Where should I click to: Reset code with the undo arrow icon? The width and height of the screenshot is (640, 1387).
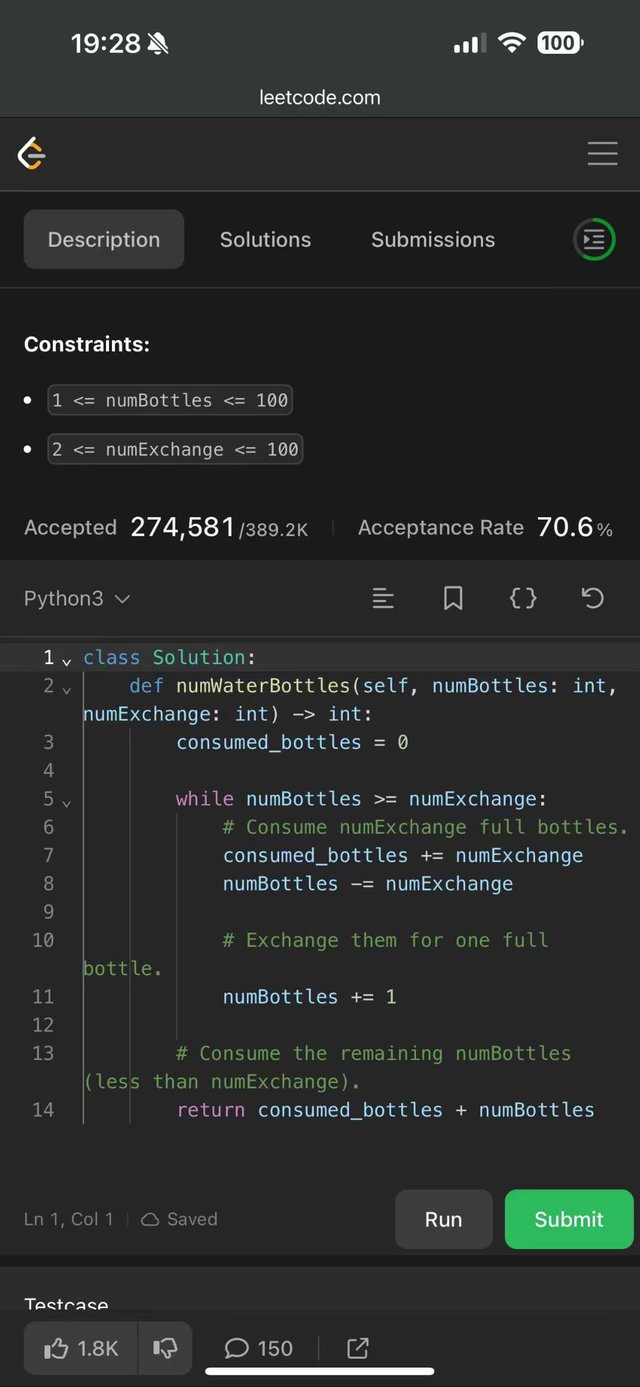(593, 598)
